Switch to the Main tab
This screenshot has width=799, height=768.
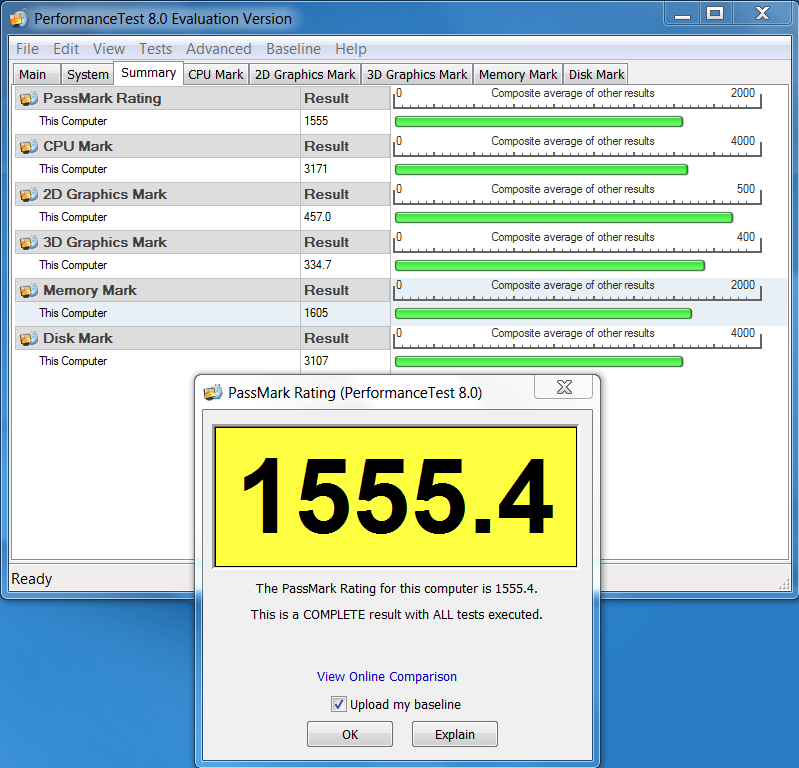coord(36,74)
